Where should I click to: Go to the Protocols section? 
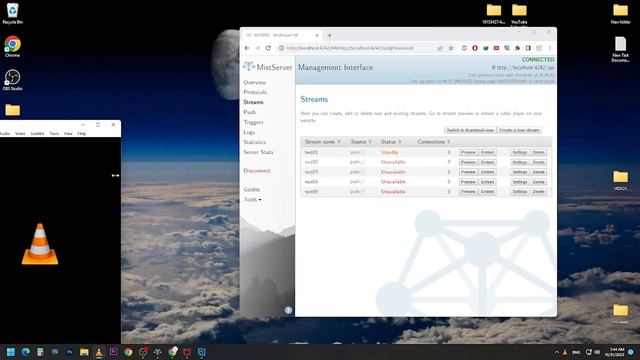point(255,92)
